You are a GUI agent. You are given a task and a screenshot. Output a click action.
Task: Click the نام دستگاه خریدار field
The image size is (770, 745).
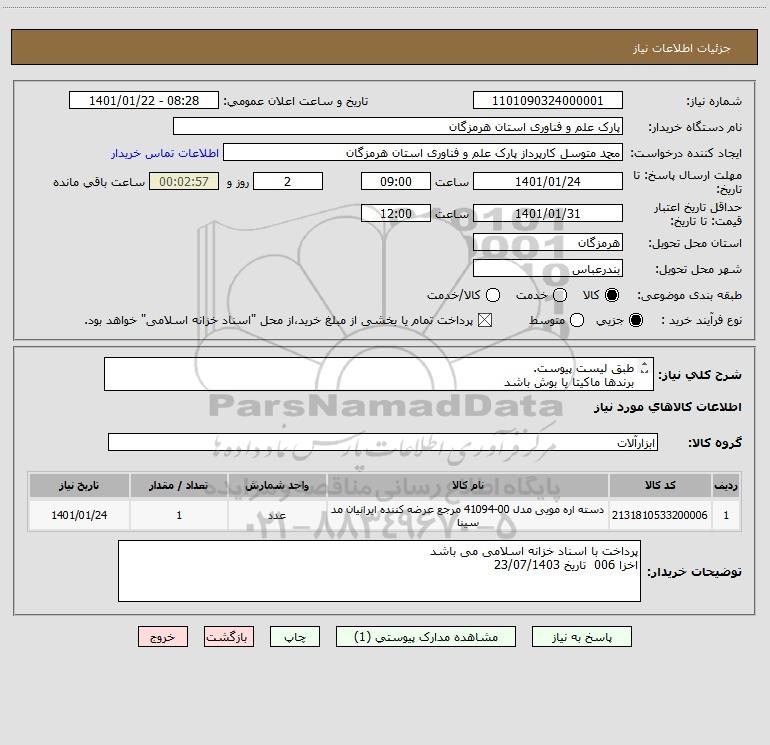click(398, 127)
